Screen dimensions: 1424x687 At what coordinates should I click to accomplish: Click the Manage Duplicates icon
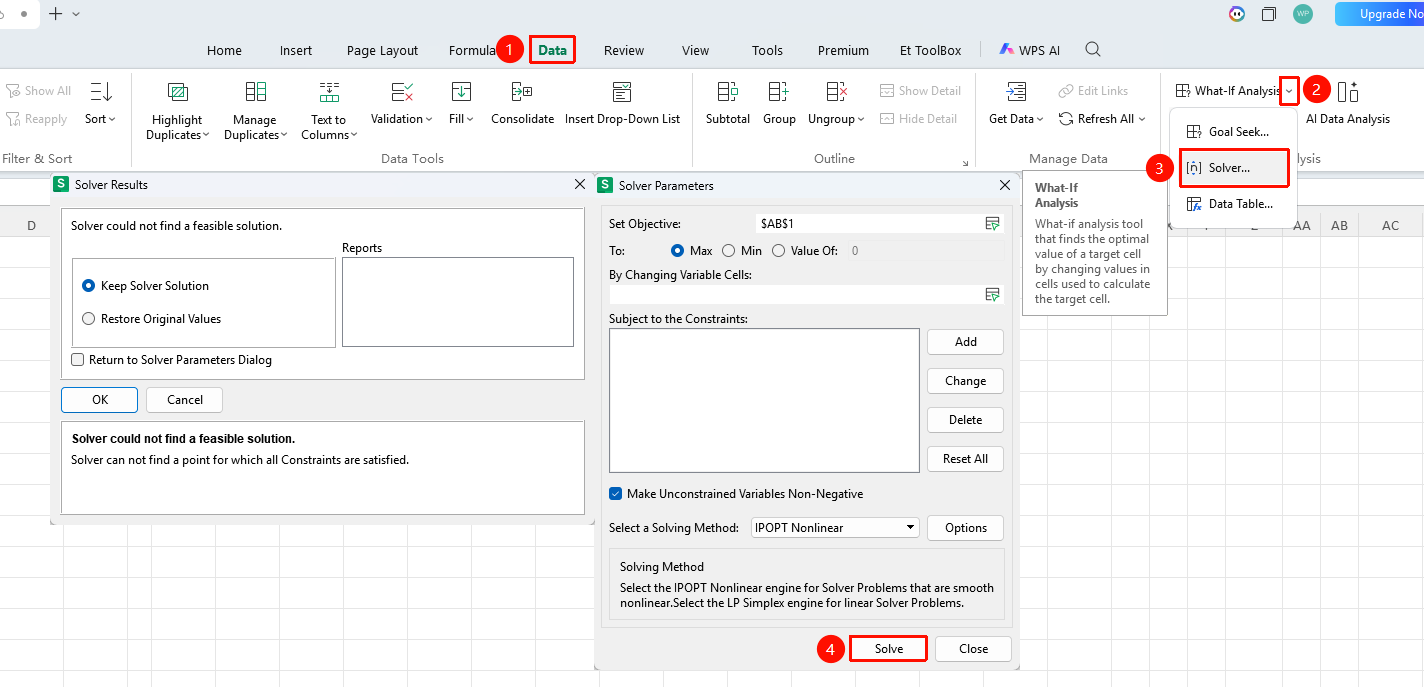click(x=255, y=92)
